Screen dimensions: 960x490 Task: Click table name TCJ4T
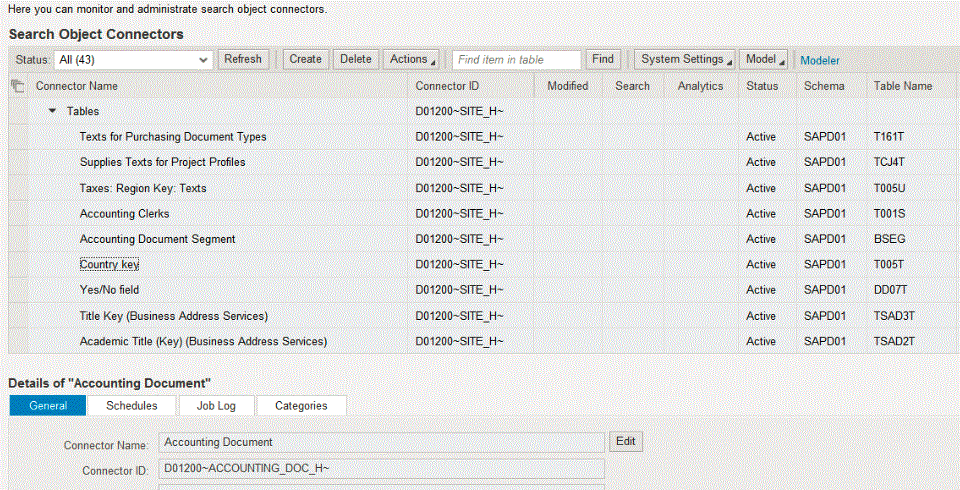[x=890, y=162]
